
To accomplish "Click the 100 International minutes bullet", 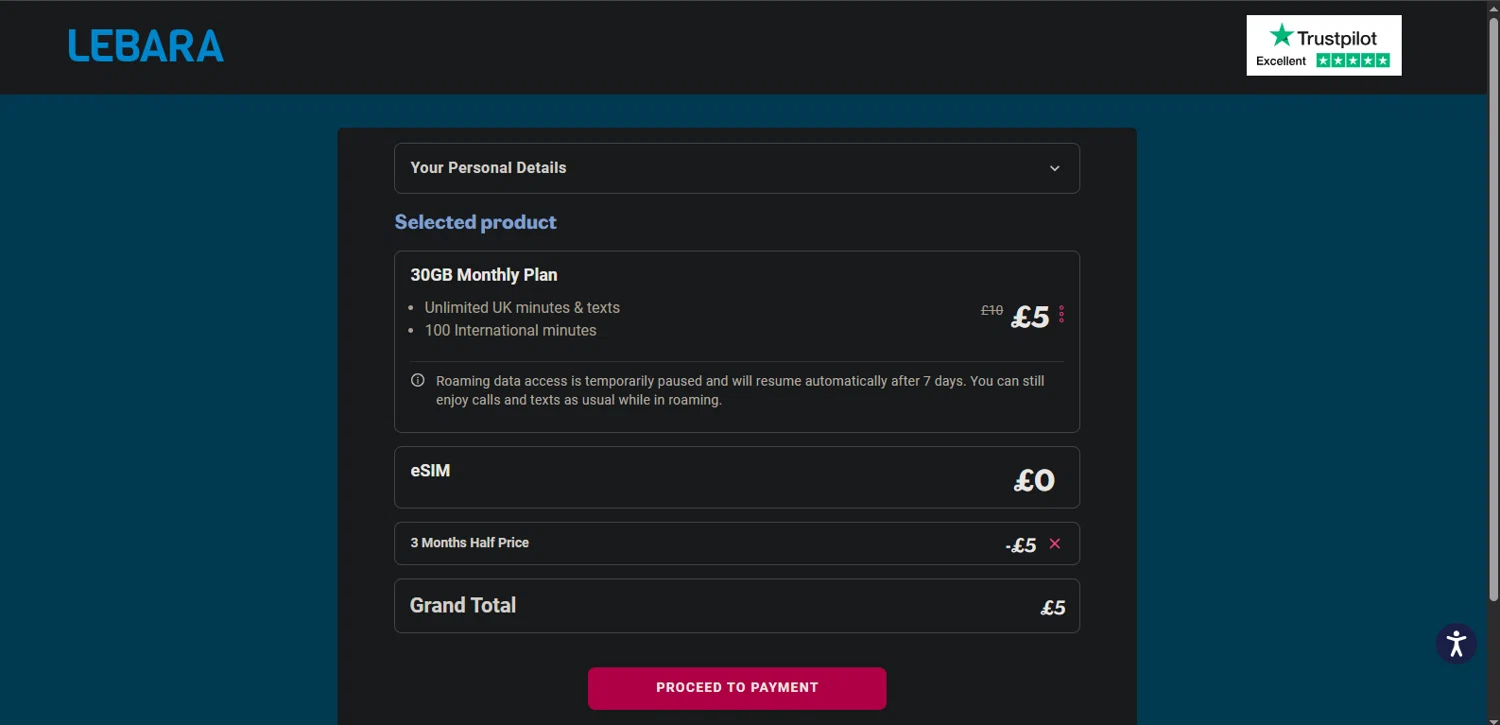I will coord(510,331).
